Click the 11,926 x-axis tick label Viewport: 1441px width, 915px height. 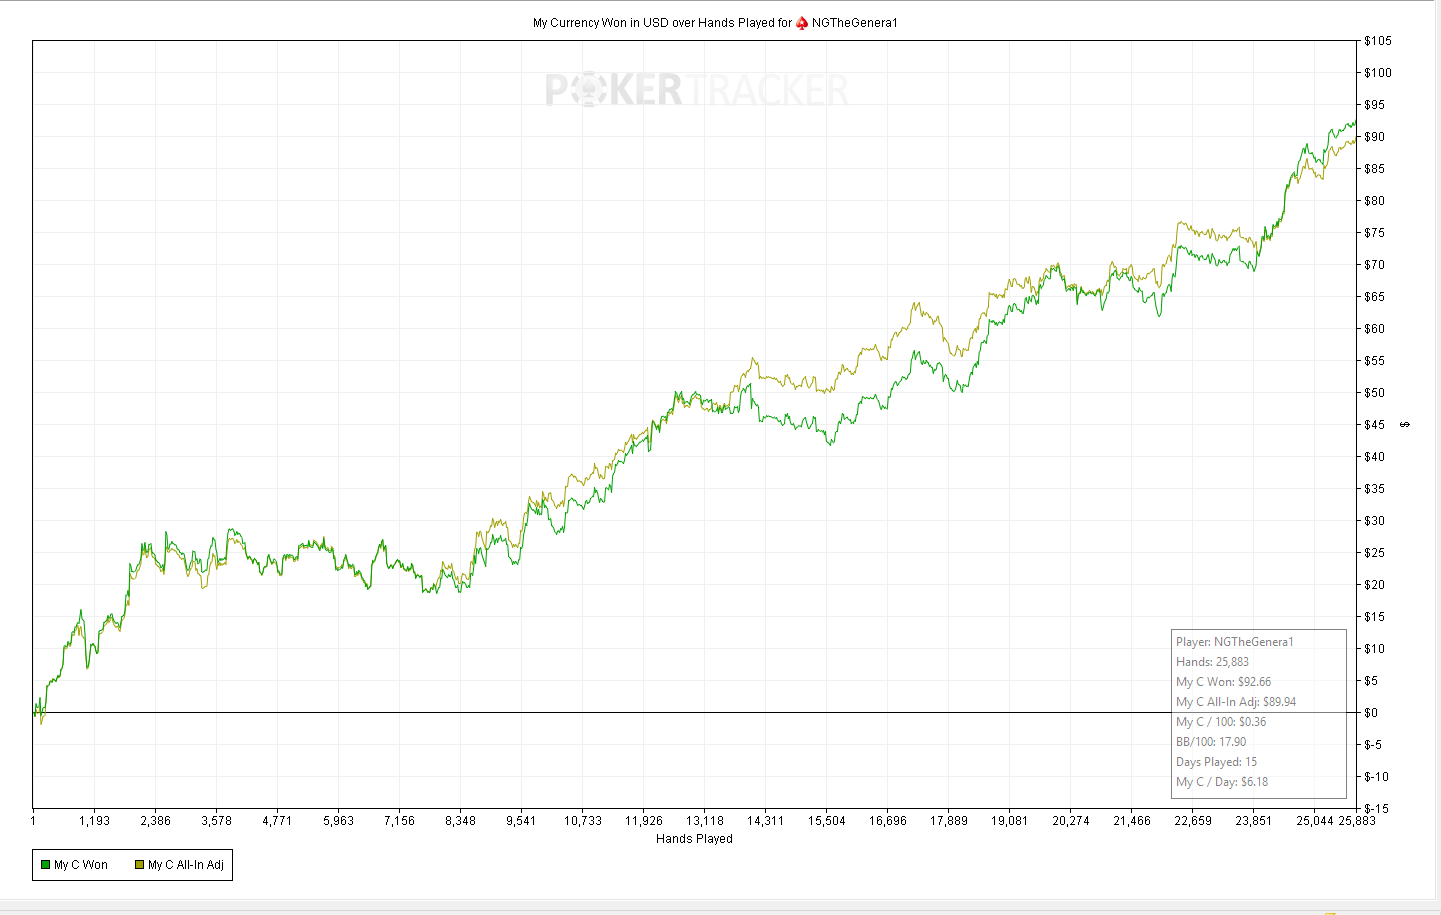pyautogui.click(x=643, y=821)
